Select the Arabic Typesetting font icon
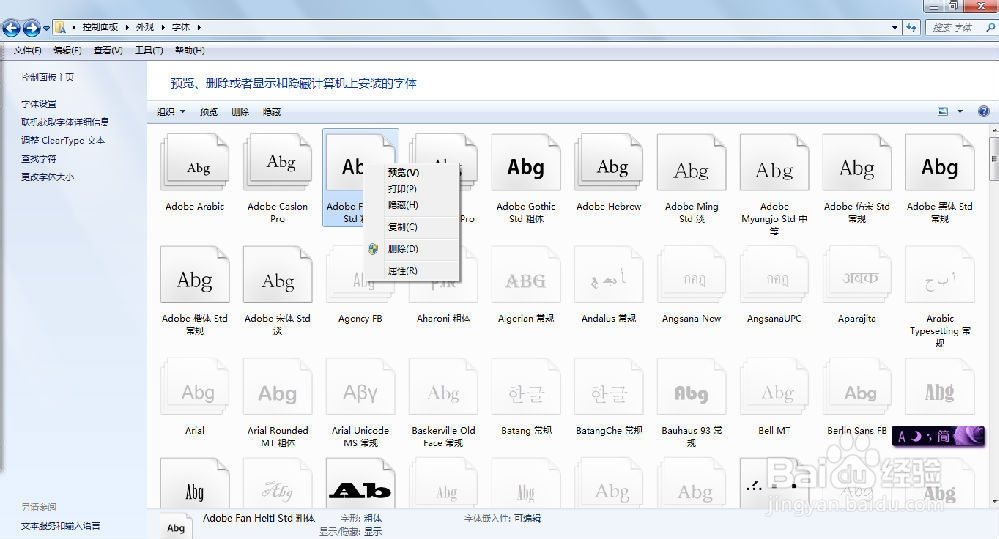The image size is (999, 539). 940,275
